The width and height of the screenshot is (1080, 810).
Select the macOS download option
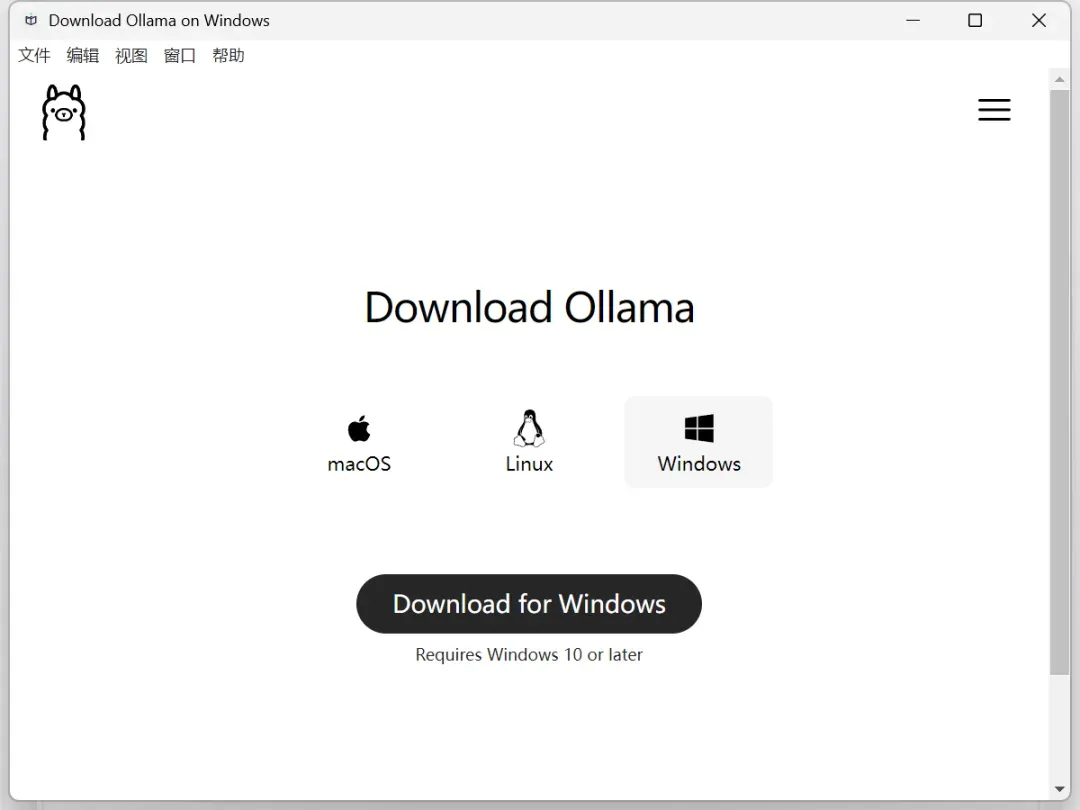pos(359,442)
